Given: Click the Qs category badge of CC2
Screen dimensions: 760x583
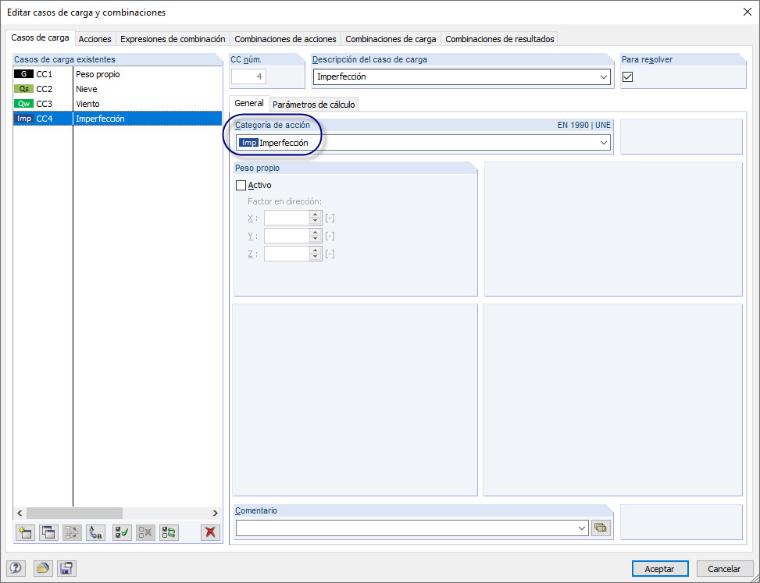Looking at the screenshot, I should coord(23,89).
